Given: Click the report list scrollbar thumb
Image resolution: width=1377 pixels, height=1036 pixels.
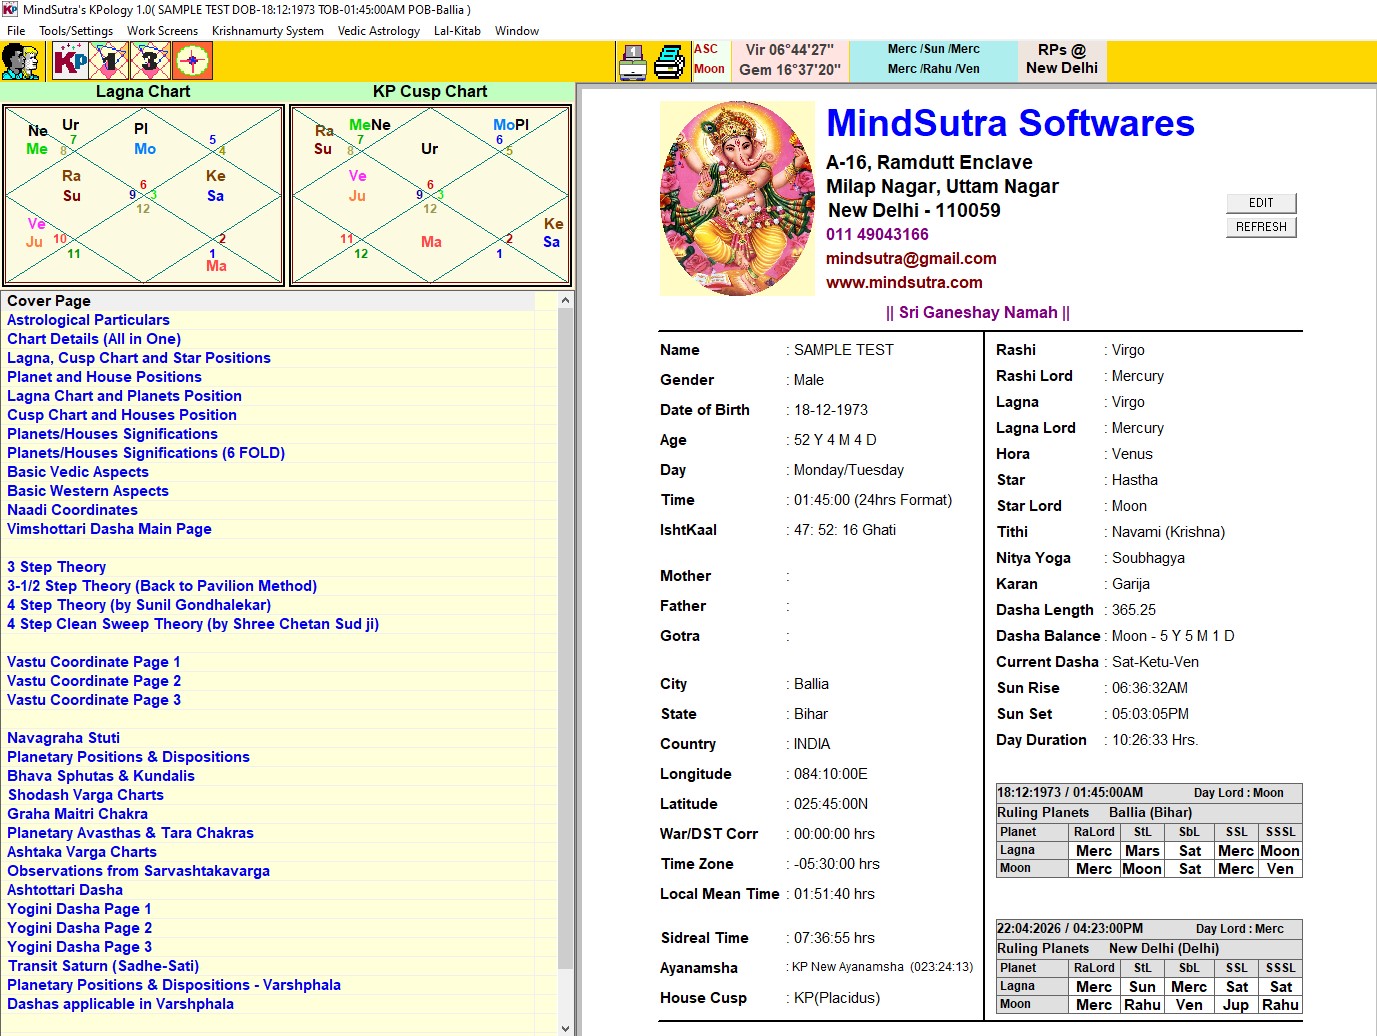Looking at the screenshot, I should click(565, 638).
